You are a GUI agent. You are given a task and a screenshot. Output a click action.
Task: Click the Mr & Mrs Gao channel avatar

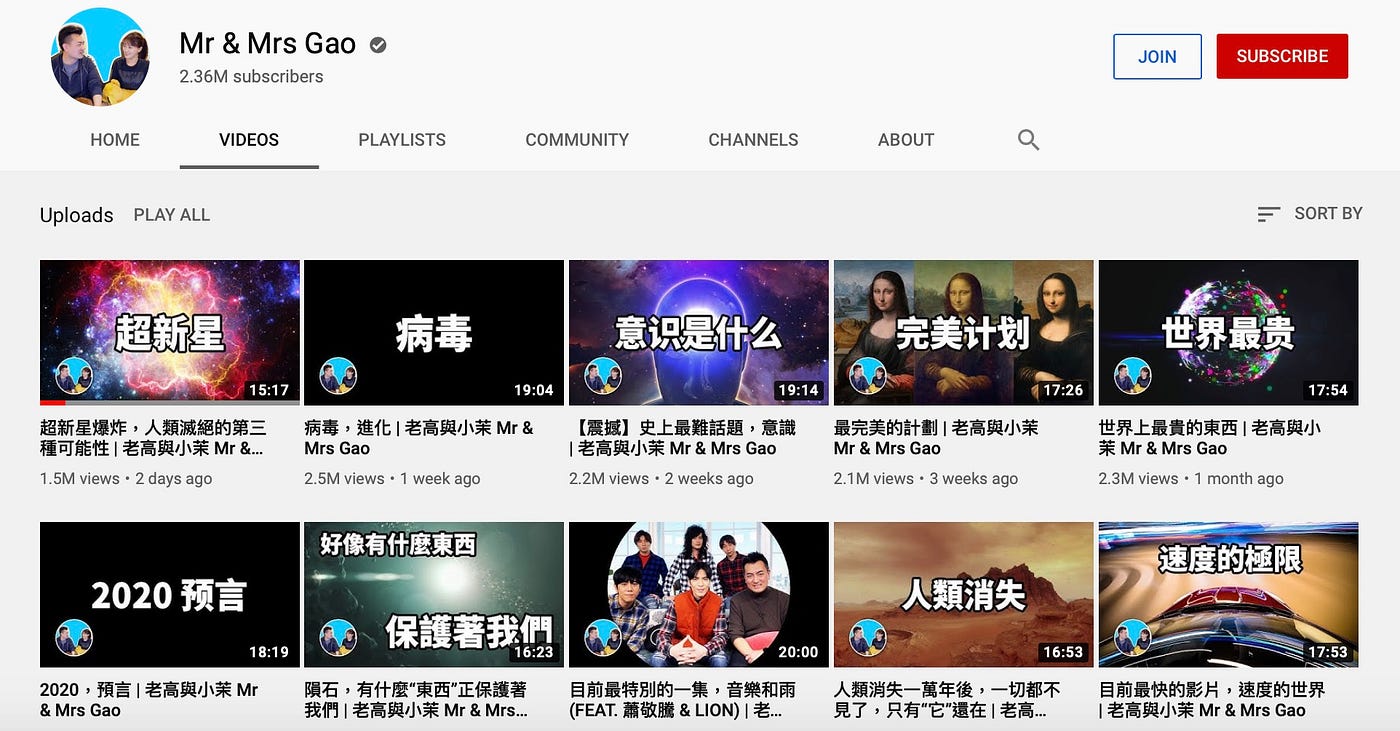point(100,57)
